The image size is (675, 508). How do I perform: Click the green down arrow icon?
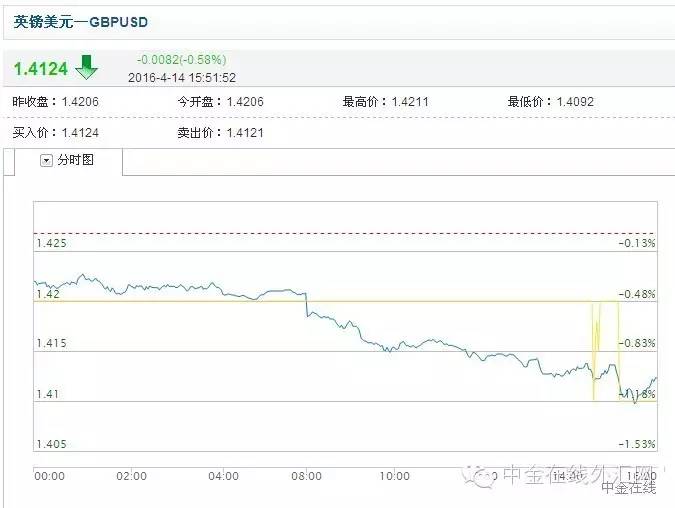(x=87, y=68)
